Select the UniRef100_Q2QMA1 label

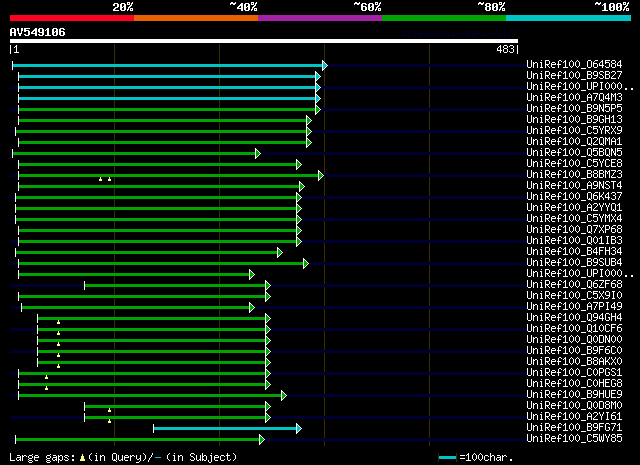pyautogui.click(x=574, y=141)
